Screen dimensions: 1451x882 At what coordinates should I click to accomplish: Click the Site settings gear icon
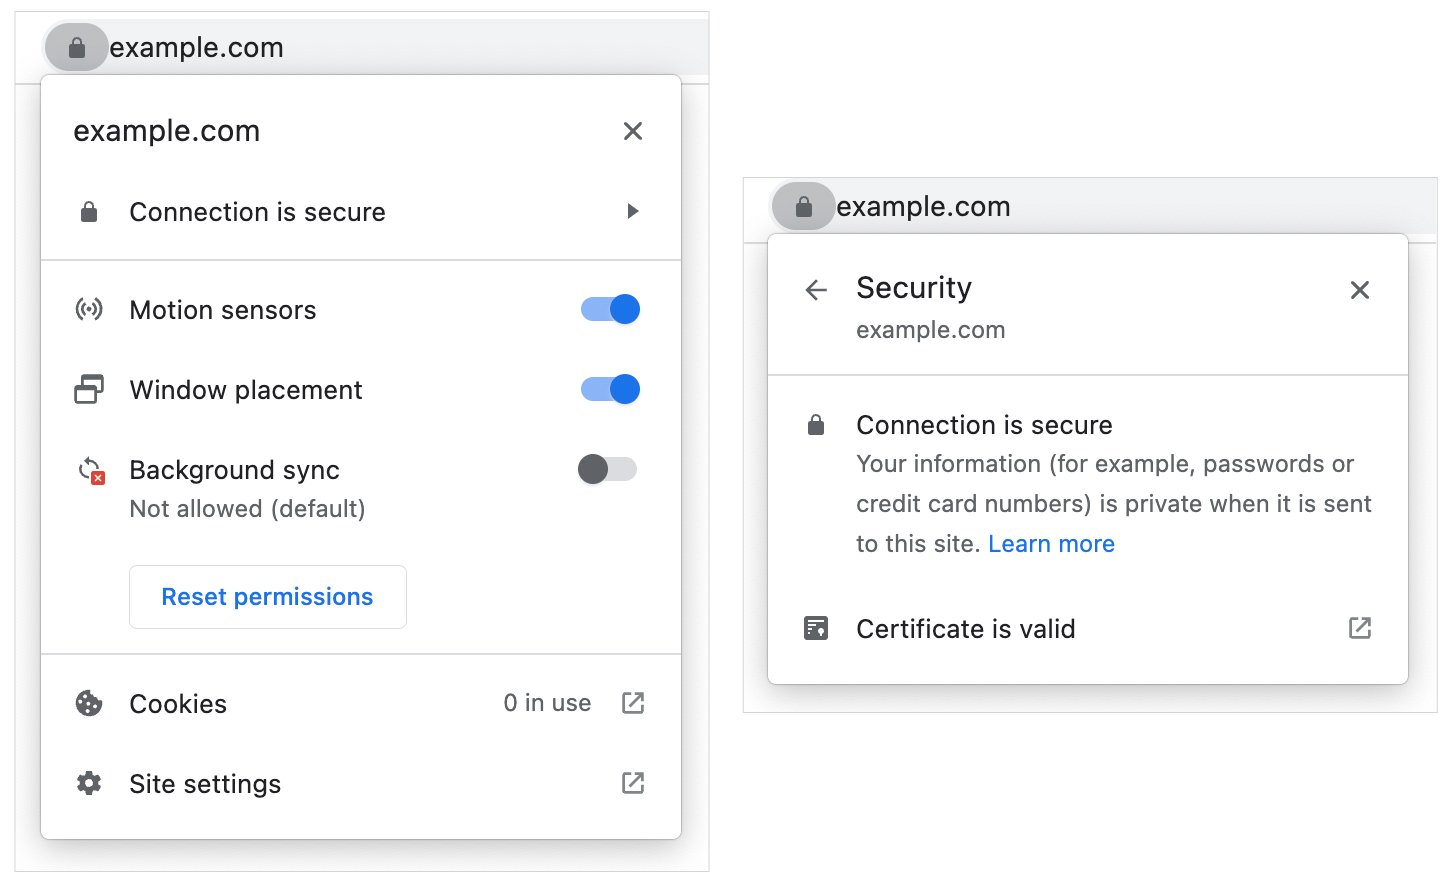[88, 784]
